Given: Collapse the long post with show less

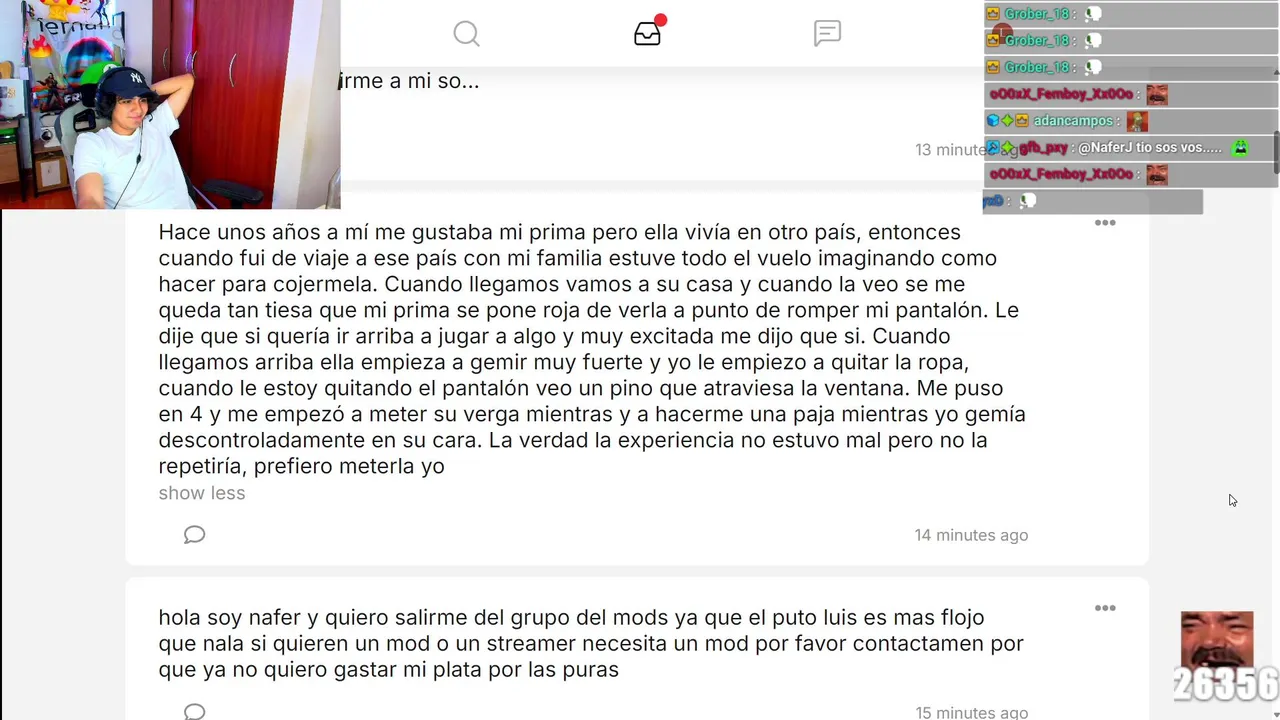Looking at the screenshot, I should [x=201, y=493].
